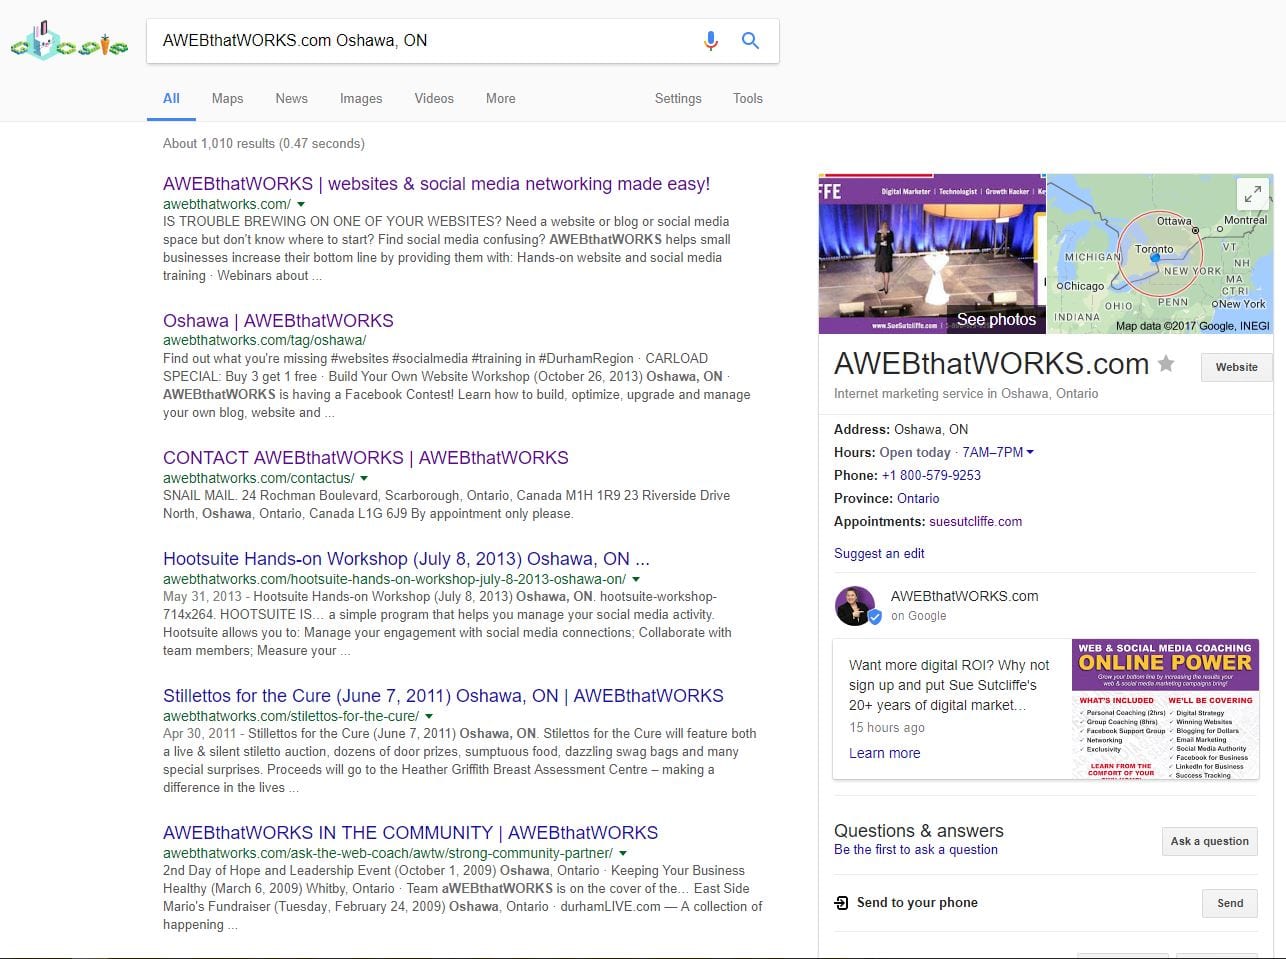Click the send-to-phone icon
Screen dimensions: 1286x959
coord(841,903)
